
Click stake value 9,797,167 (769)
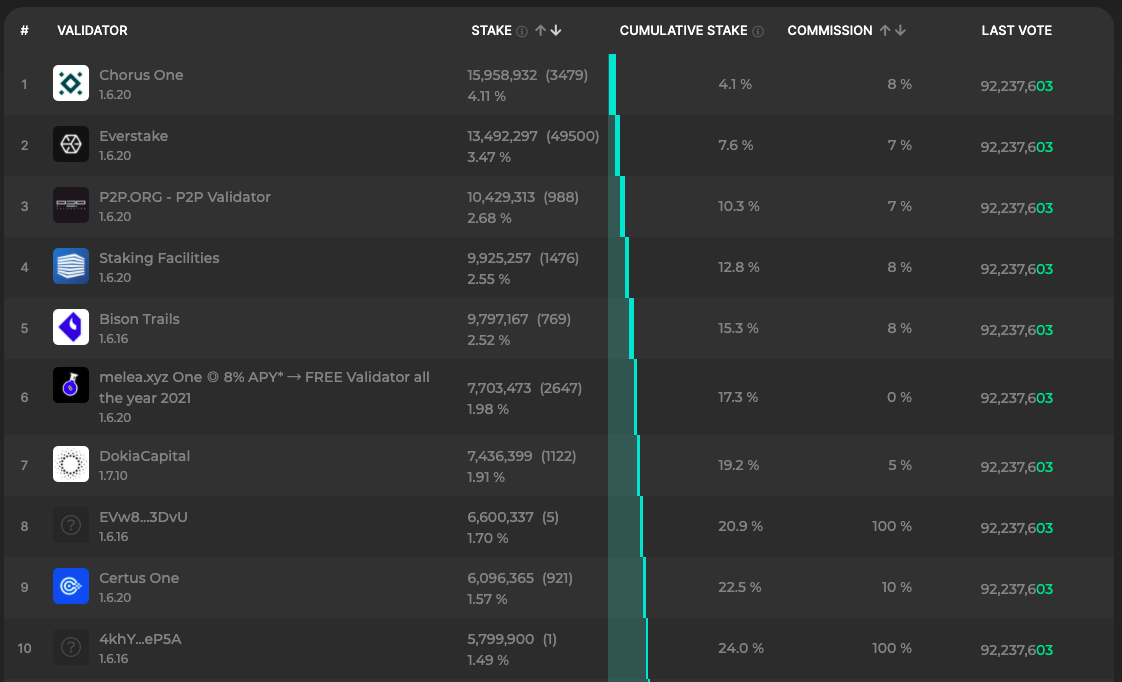519,319
